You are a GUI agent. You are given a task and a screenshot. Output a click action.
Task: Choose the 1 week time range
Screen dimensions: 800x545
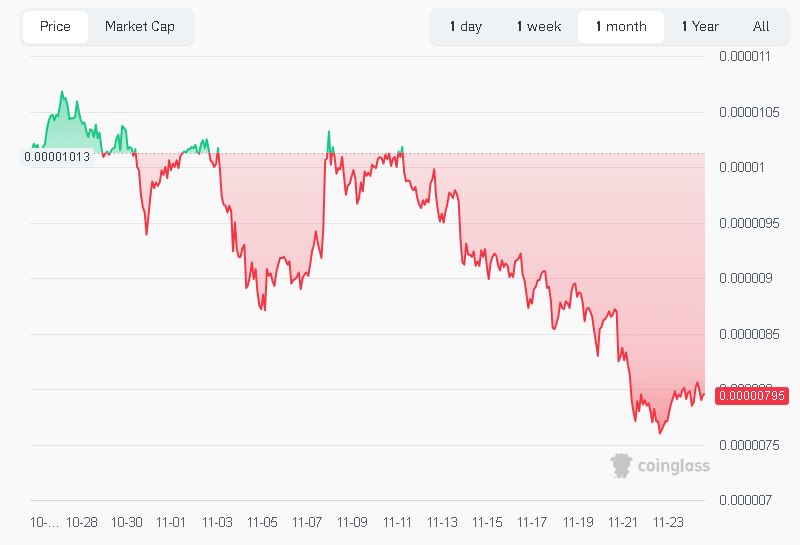(x=539, y=27)
